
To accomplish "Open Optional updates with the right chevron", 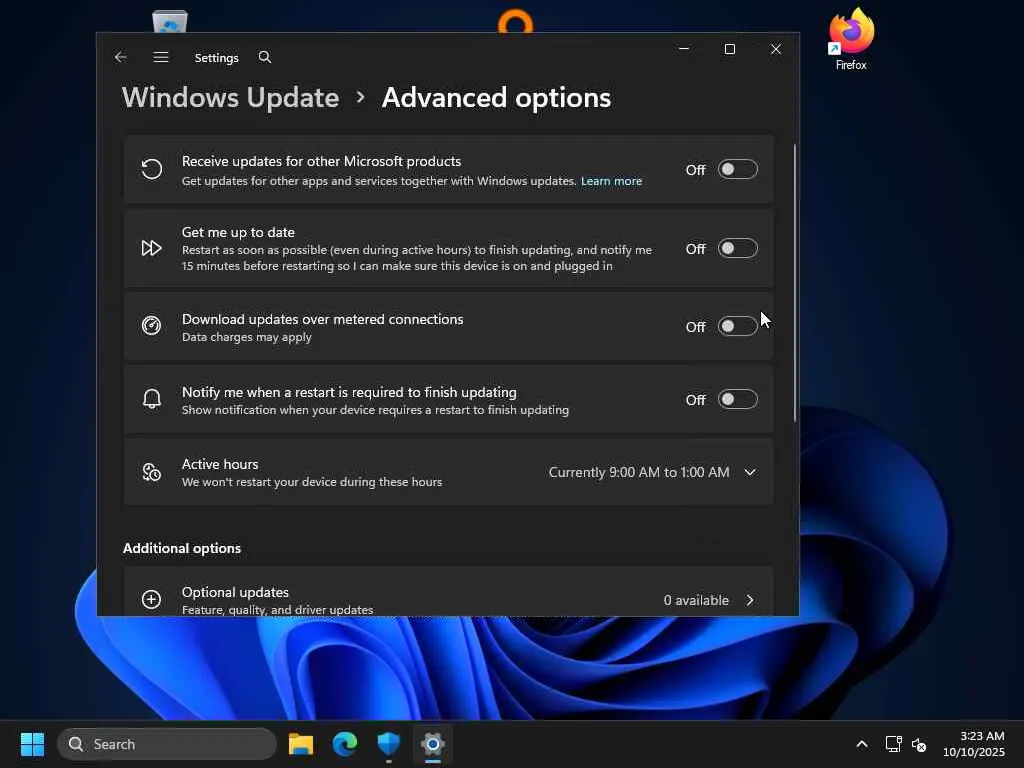I will pyautogui.click(x=750, y=600).
